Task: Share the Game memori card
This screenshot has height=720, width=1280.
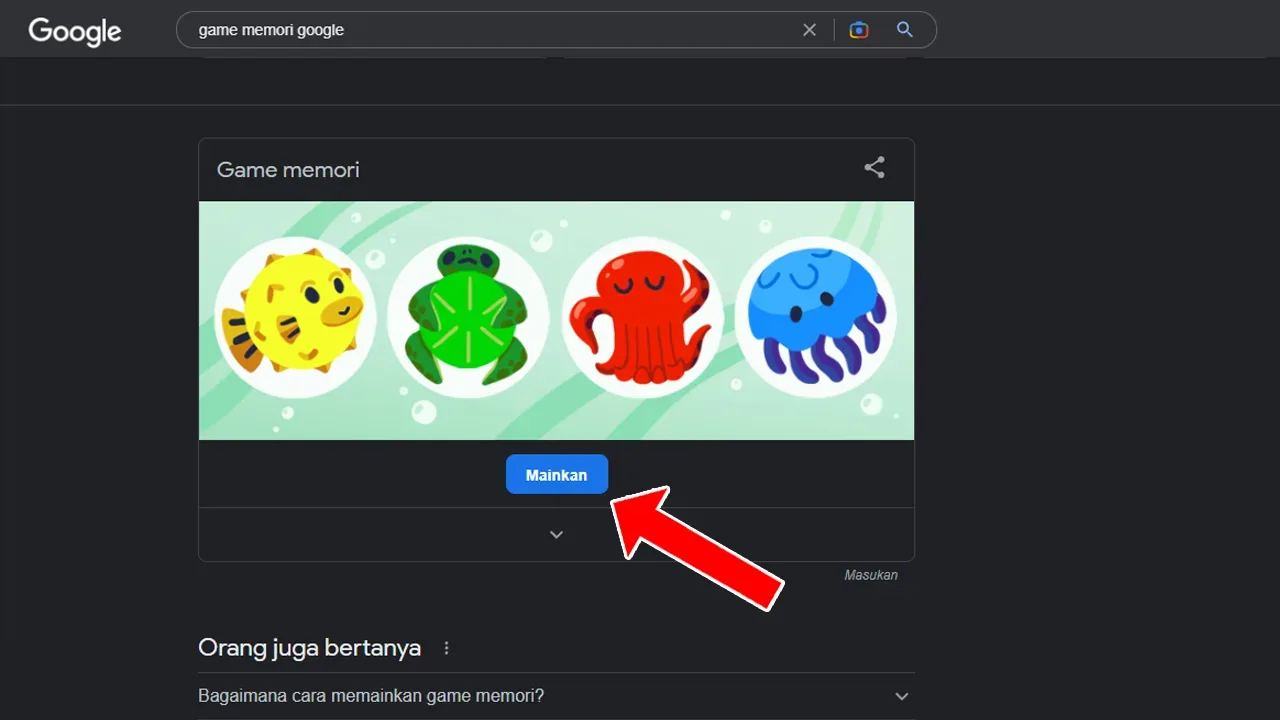Action: pos(875,168)
